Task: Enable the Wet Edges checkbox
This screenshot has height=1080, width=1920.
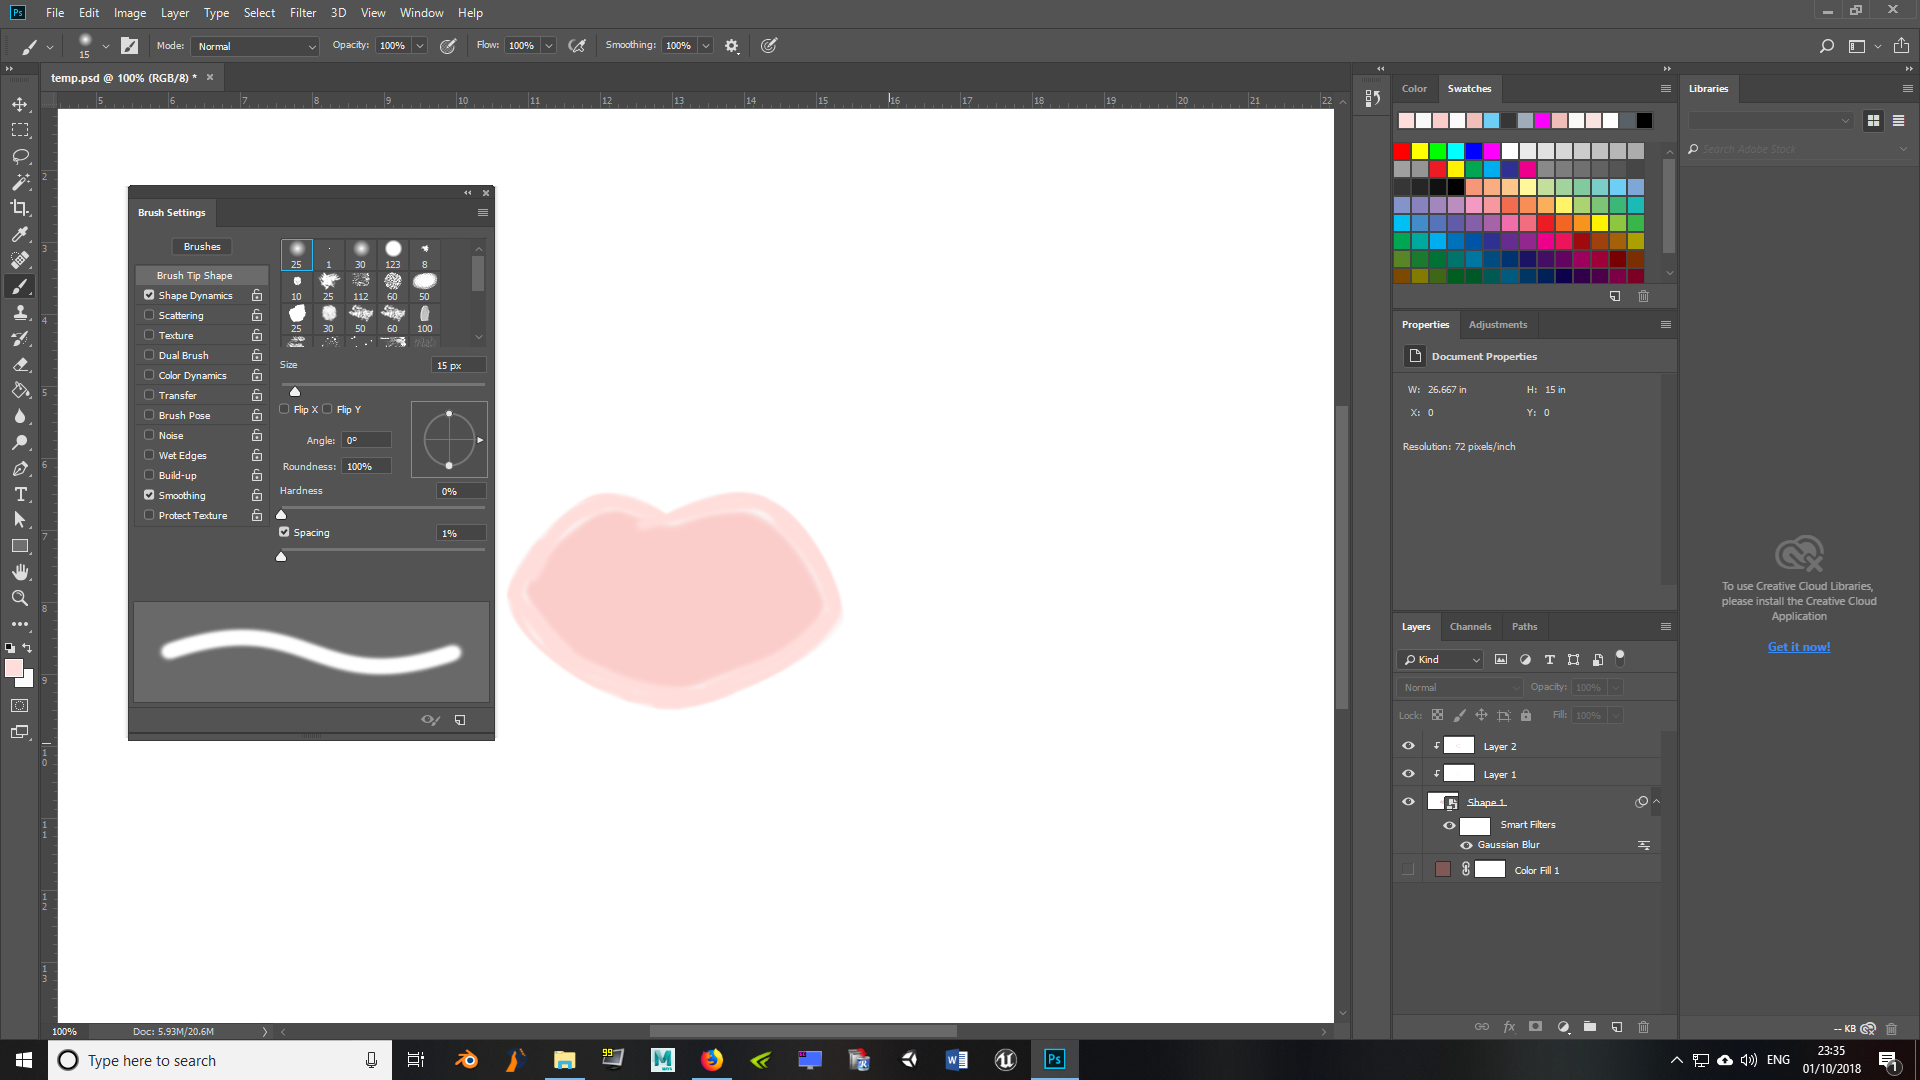Action: point(149,455)
